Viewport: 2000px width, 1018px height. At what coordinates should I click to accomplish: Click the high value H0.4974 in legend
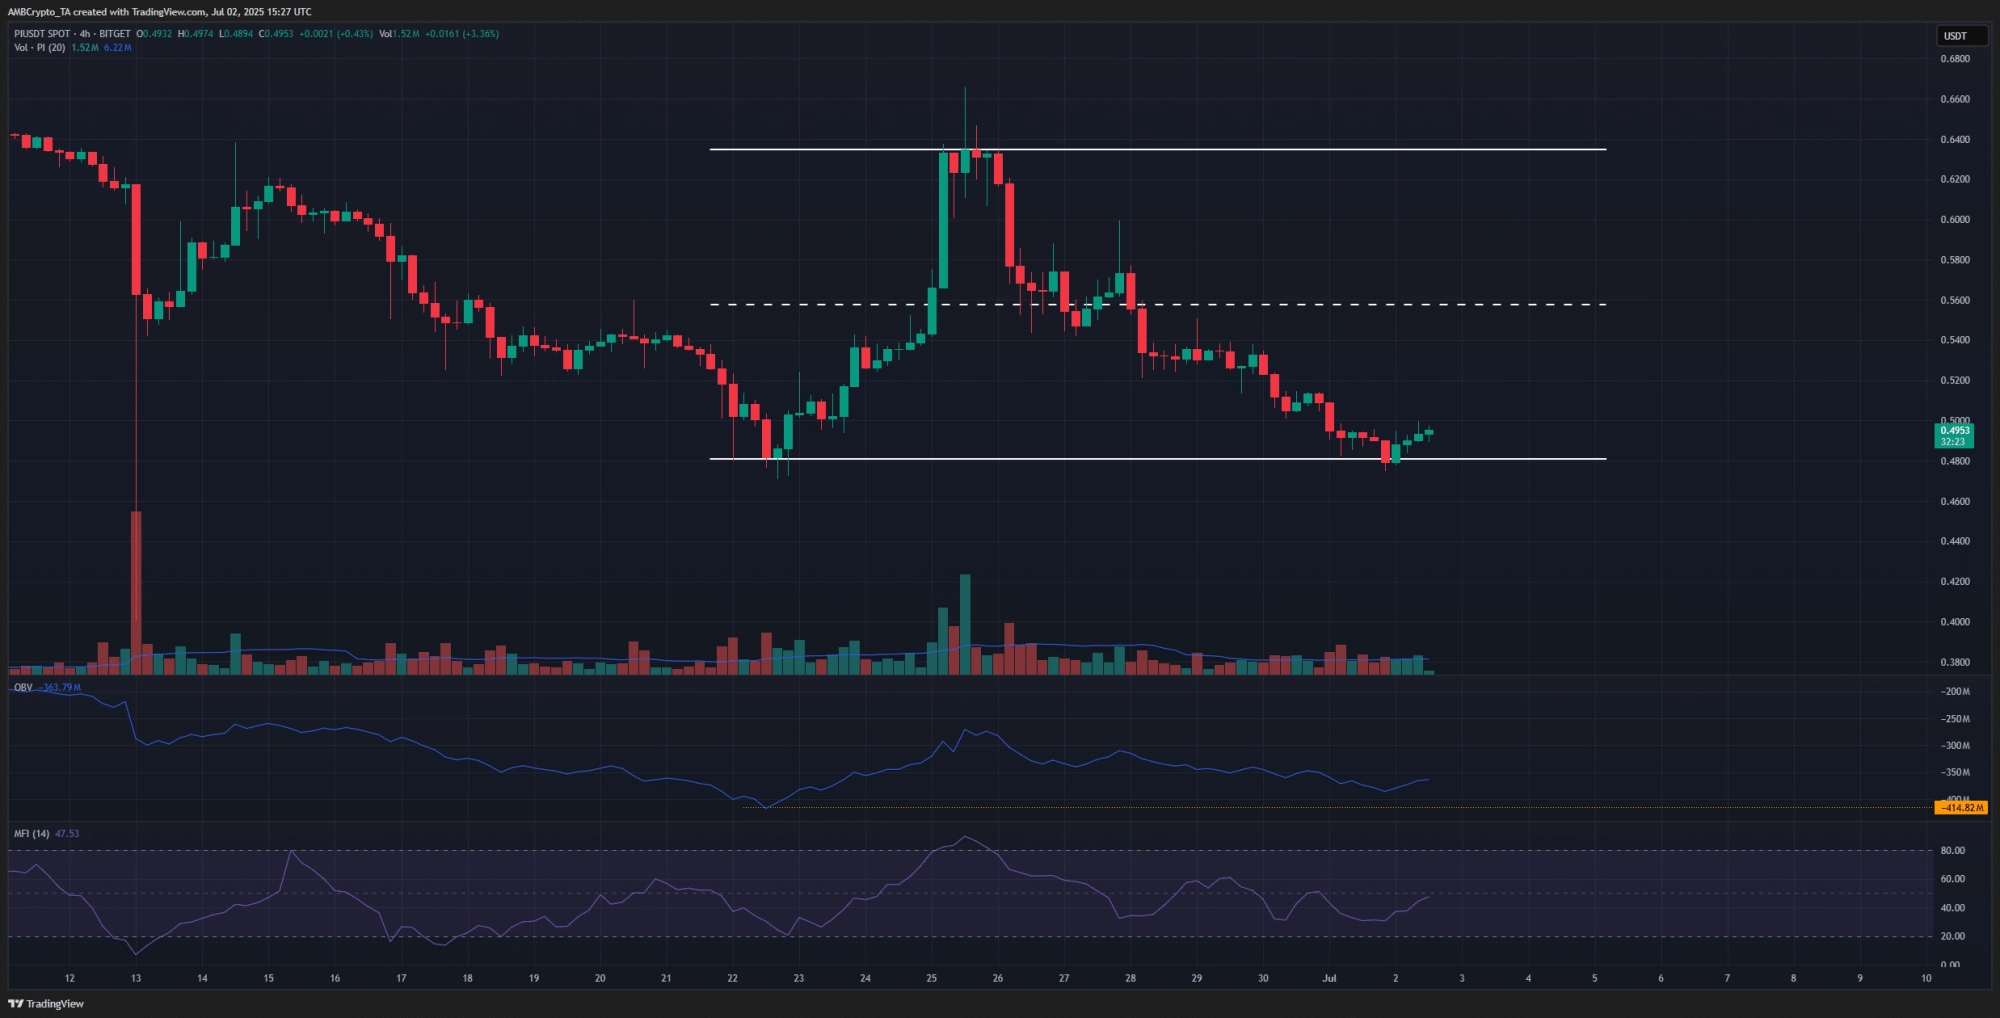point(195,34)
